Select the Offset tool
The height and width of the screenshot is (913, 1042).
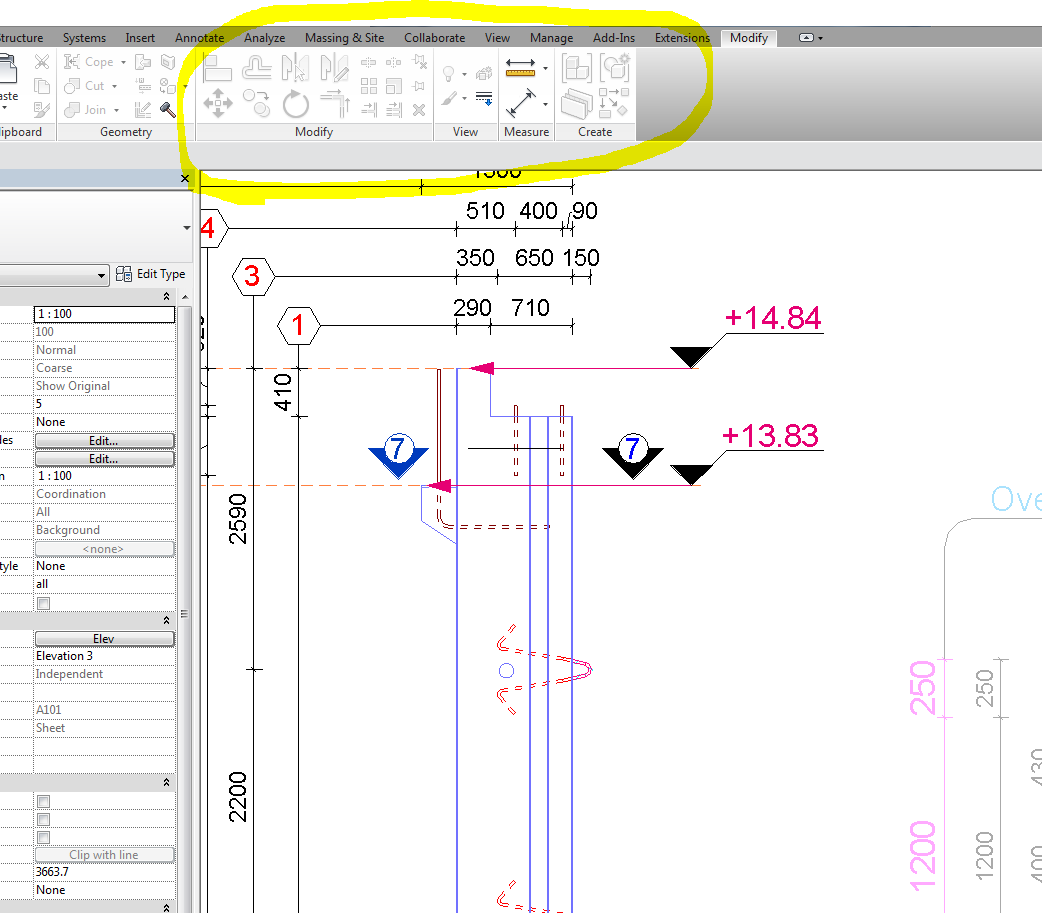[x=257, y=68]
